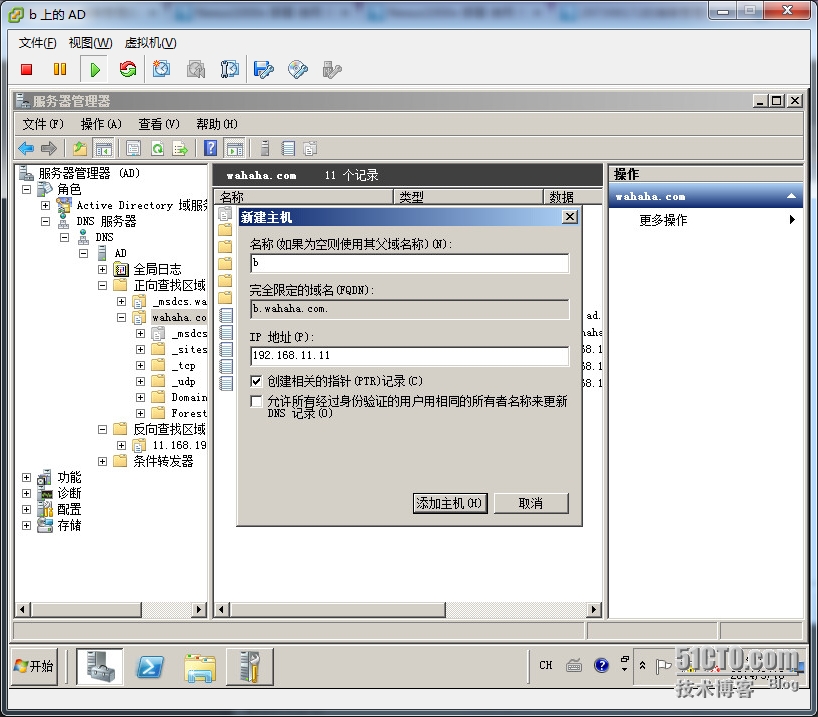Click the new server toolbar icon

click(x=264, y=149)
